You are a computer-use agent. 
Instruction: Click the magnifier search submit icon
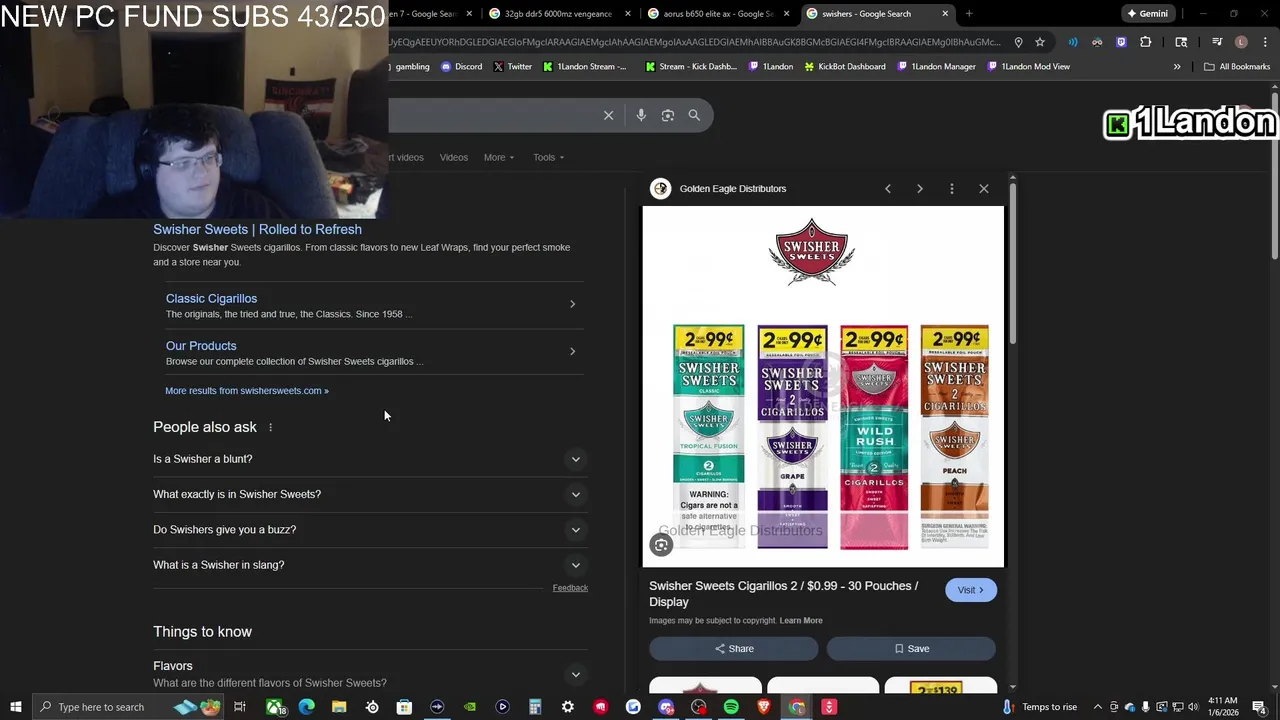[x=694, y=115]
